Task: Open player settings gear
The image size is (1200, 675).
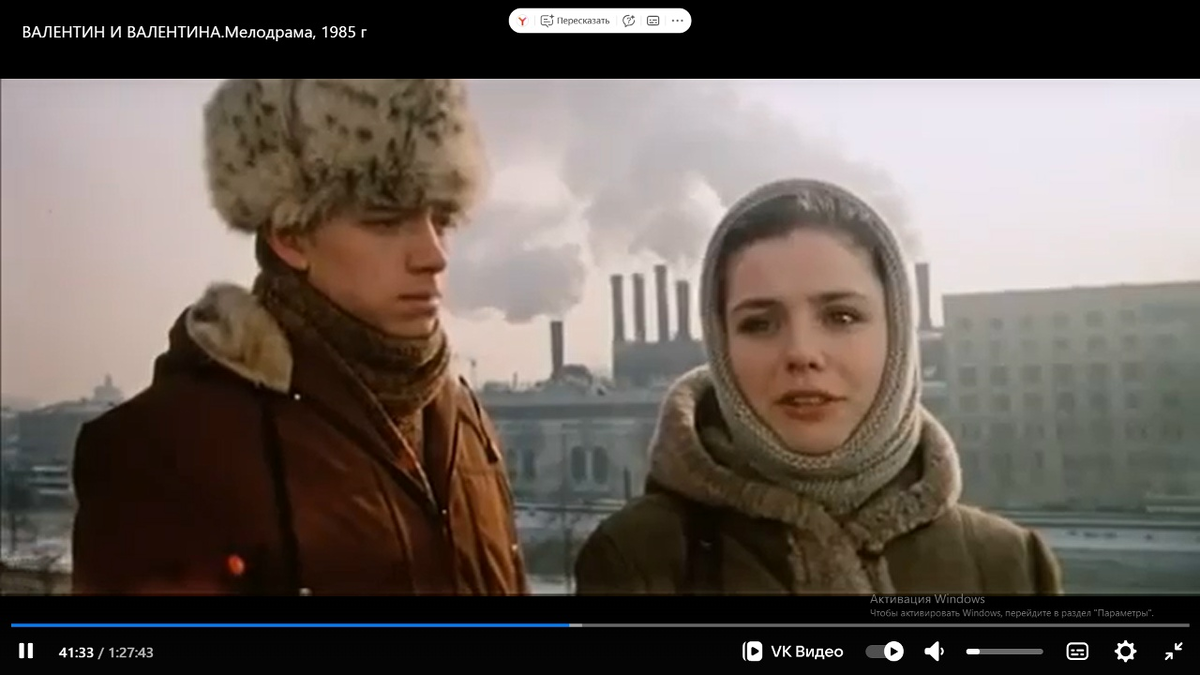Action: [1125, 651]
